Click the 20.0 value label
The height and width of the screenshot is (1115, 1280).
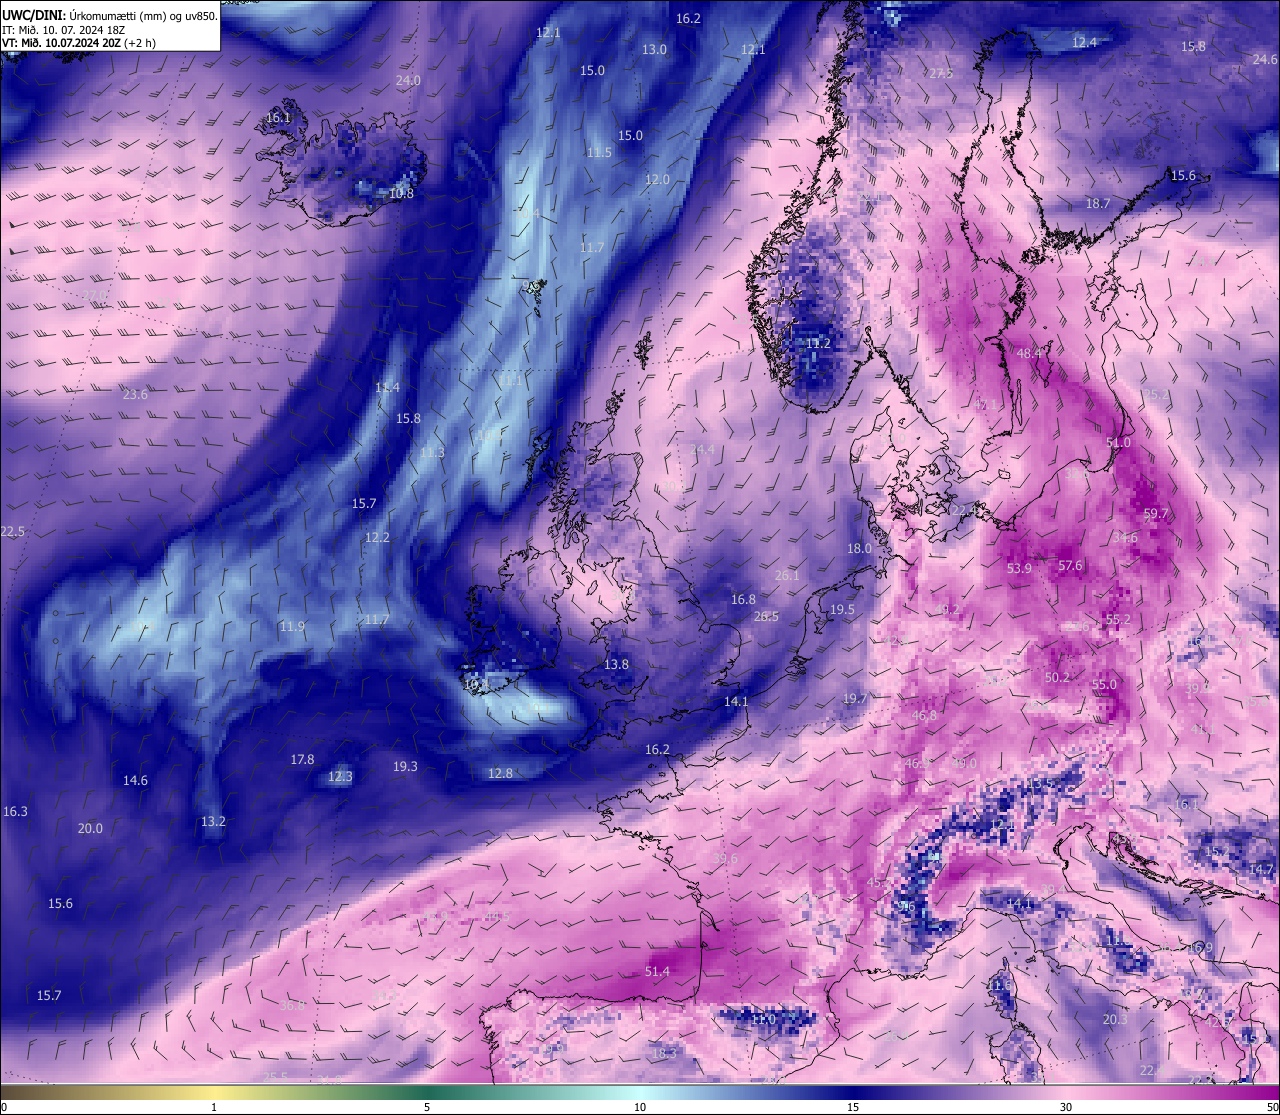[x=90, y=828]
